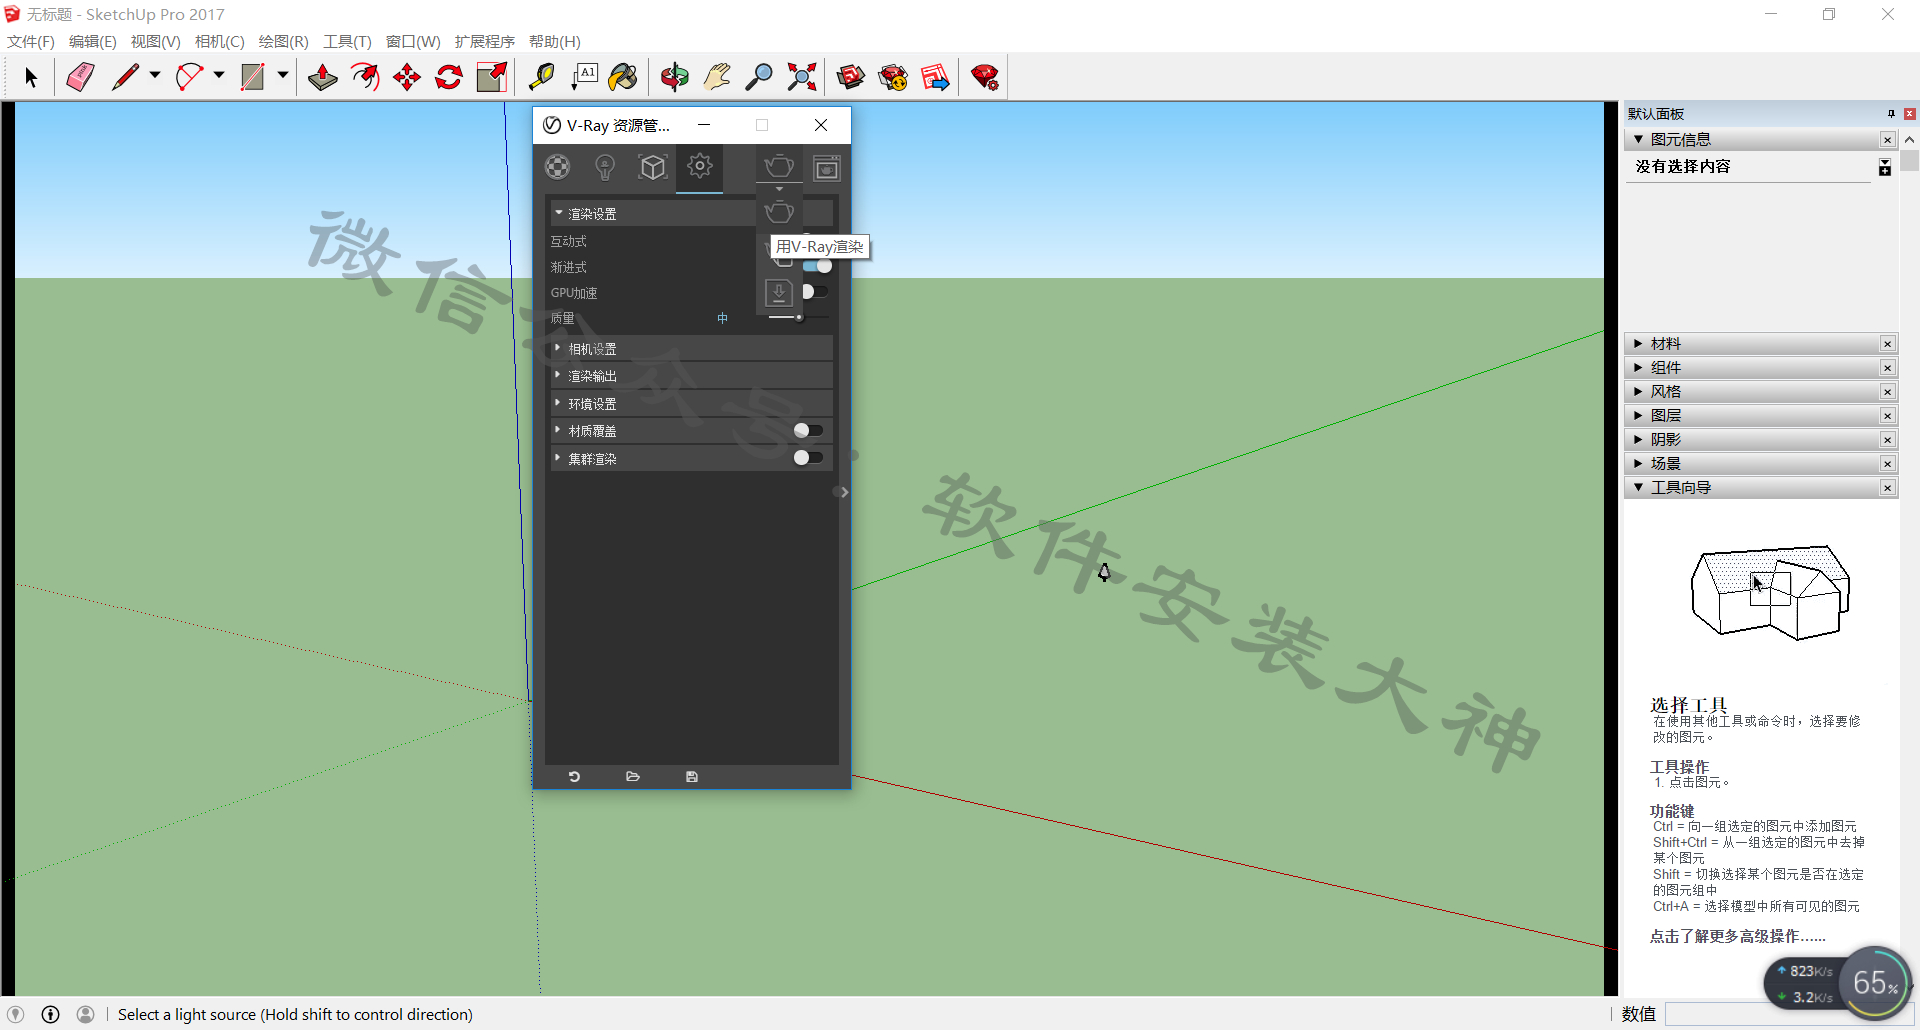Pick the Pan hand tool
1920x1030 pixels.
[x=717, y=77]
